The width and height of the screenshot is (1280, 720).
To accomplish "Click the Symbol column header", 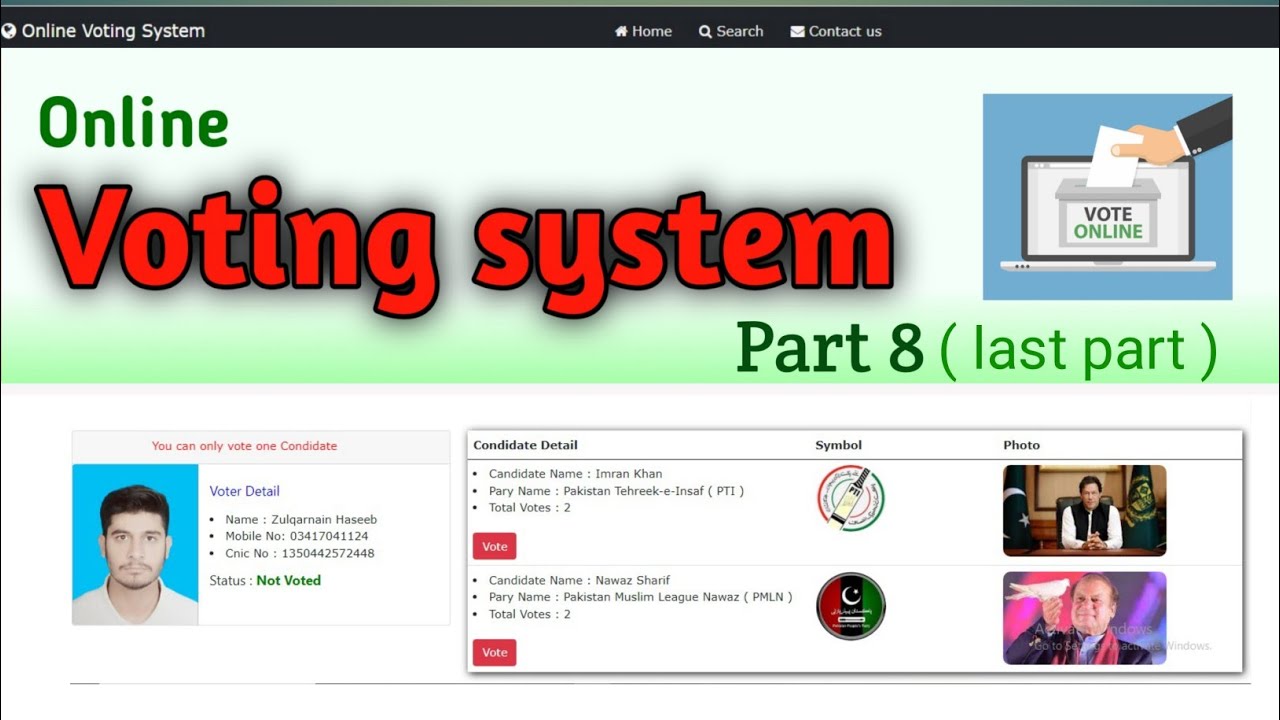I will coord(838,445).
